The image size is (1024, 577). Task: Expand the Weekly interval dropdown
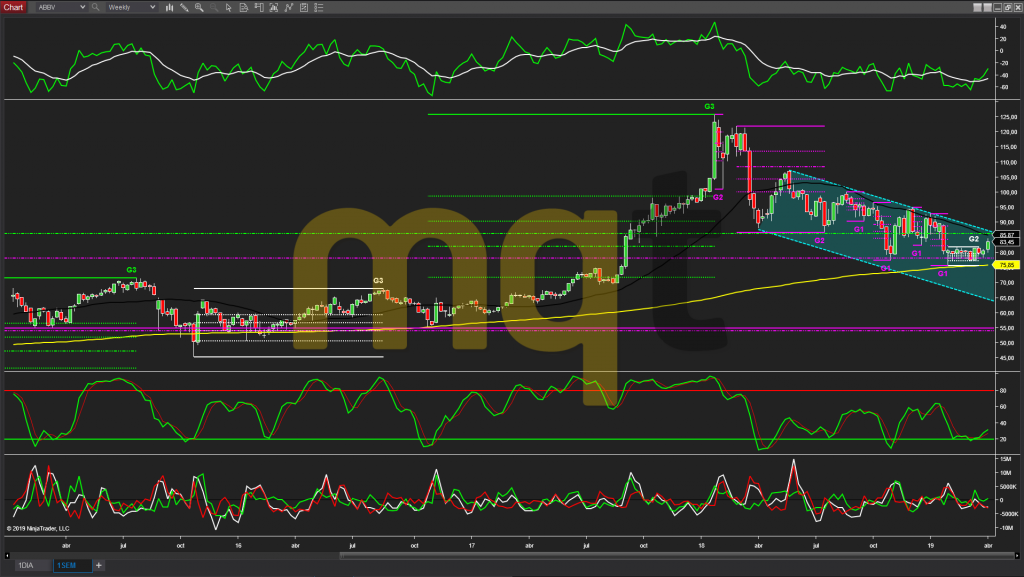click(x=152, y=7)
